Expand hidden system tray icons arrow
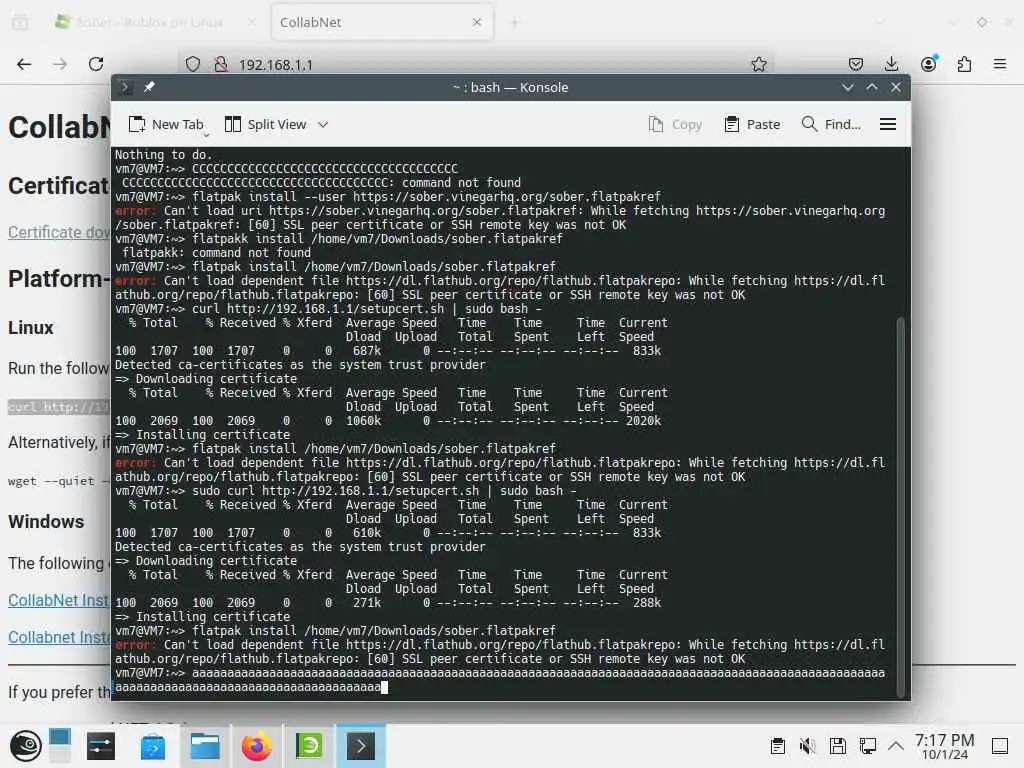1024x768 pixels. (896, 746)
